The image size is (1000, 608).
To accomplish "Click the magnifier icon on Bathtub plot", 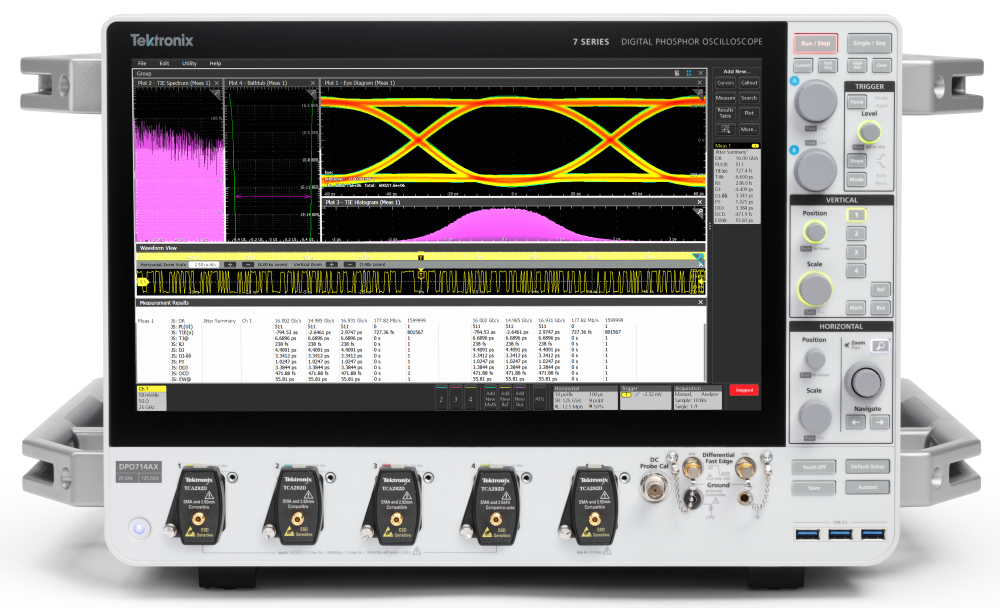I will 313,90.
